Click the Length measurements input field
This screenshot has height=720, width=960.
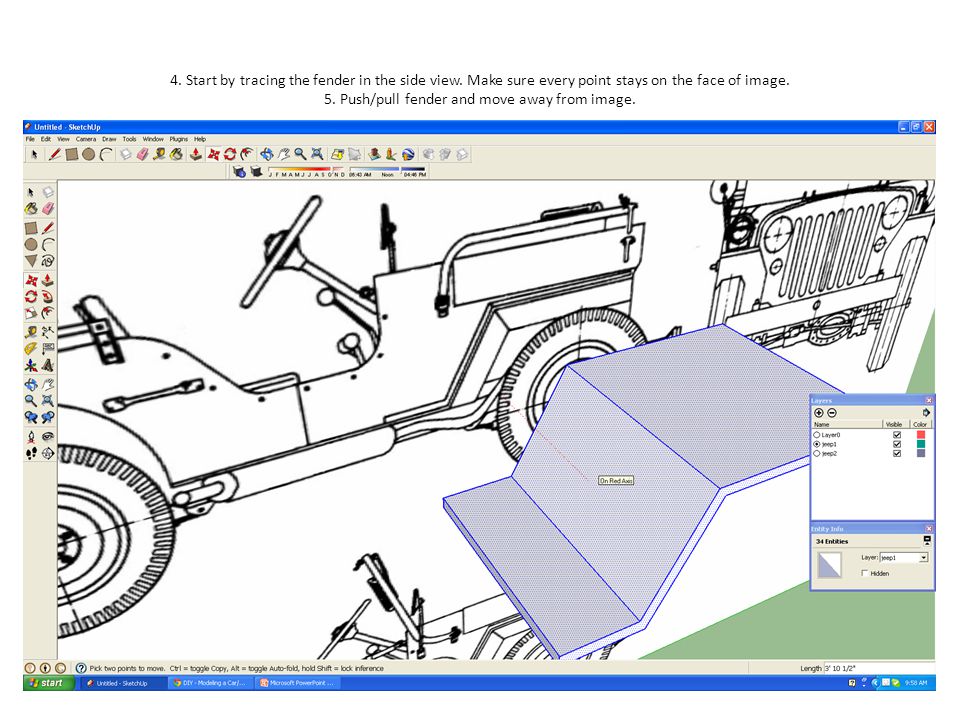click(x=878, y=668)
